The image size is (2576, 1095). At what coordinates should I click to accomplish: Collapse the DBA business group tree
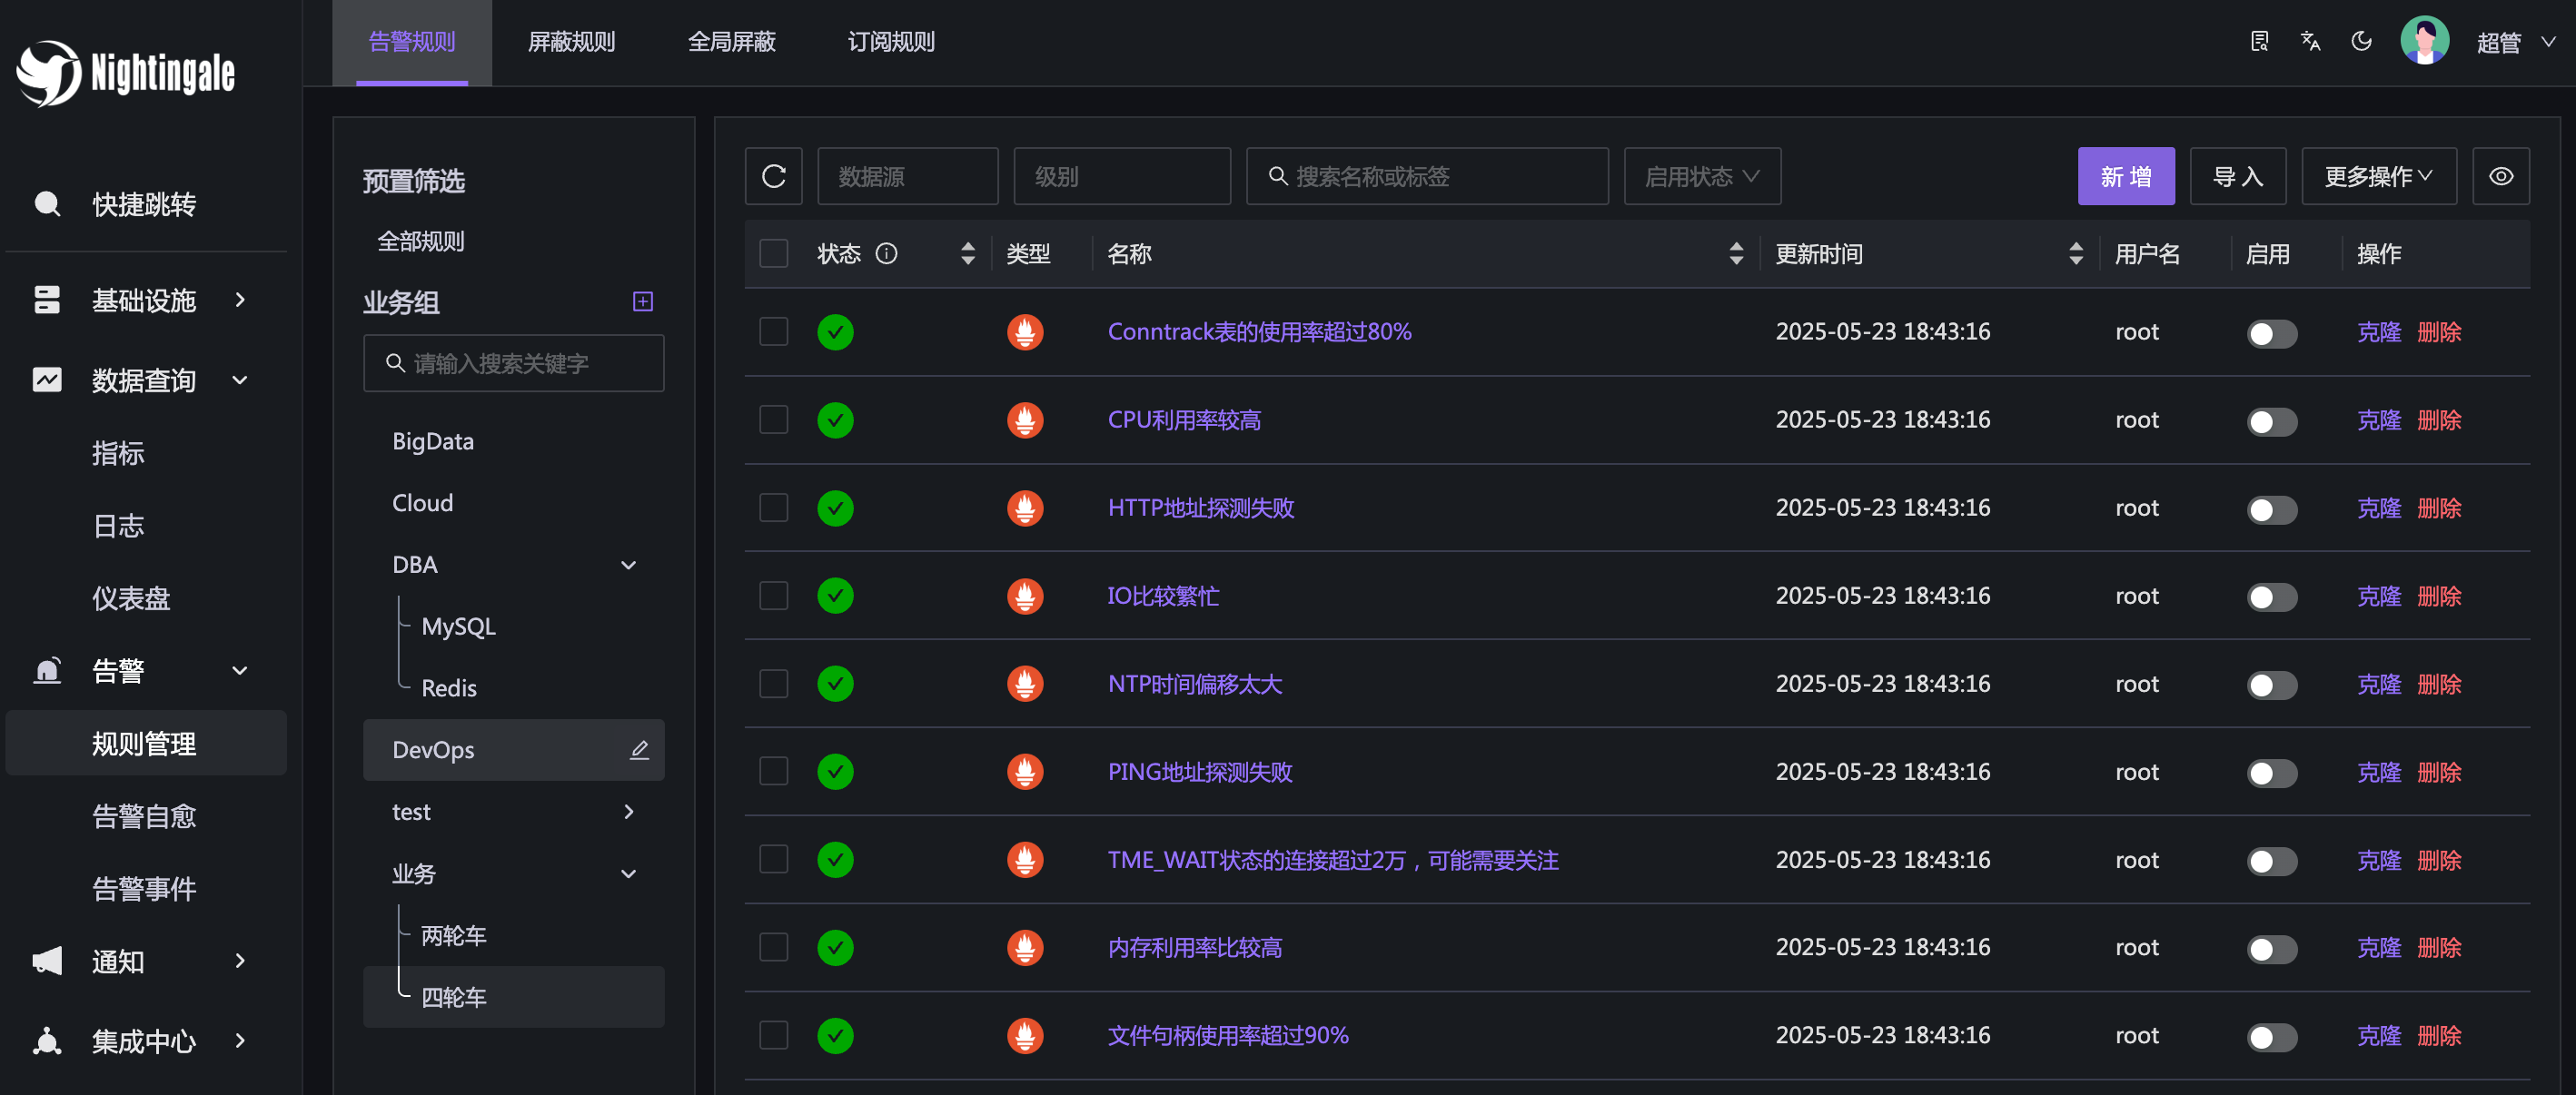[628, 565]
